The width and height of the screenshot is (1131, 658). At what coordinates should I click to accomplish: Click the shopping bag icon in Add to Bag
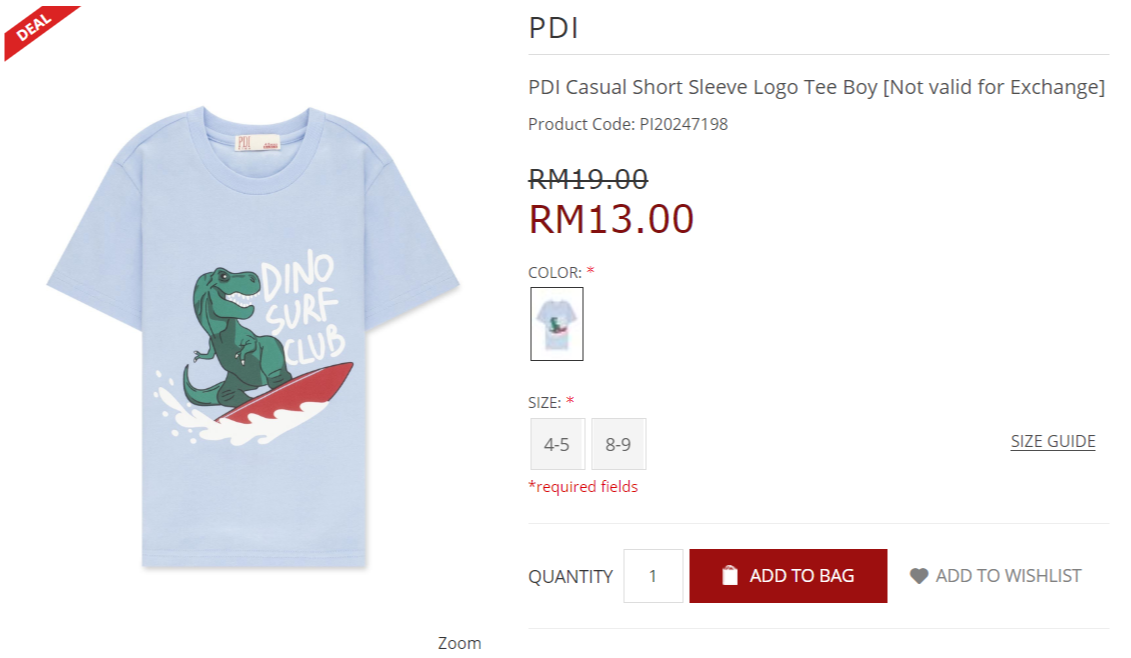coord(730,575)
